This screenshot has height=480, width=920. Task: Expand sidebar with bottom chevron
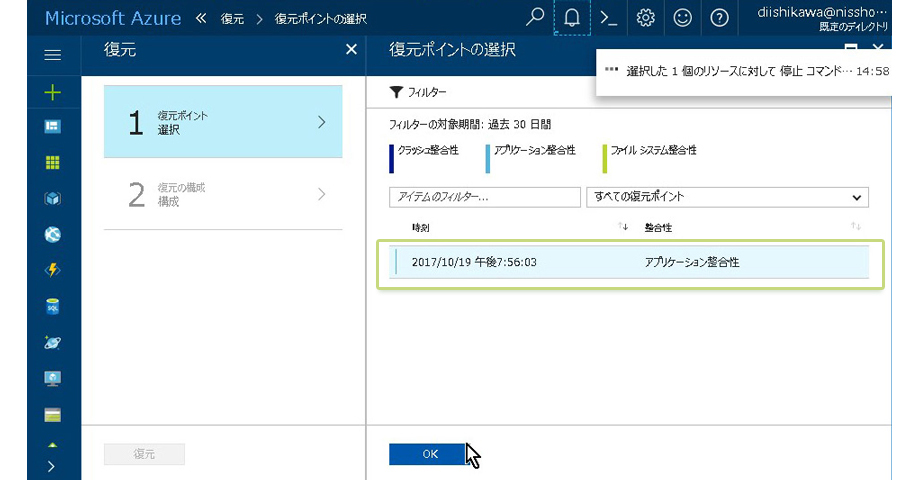click(x=52, y=467)
